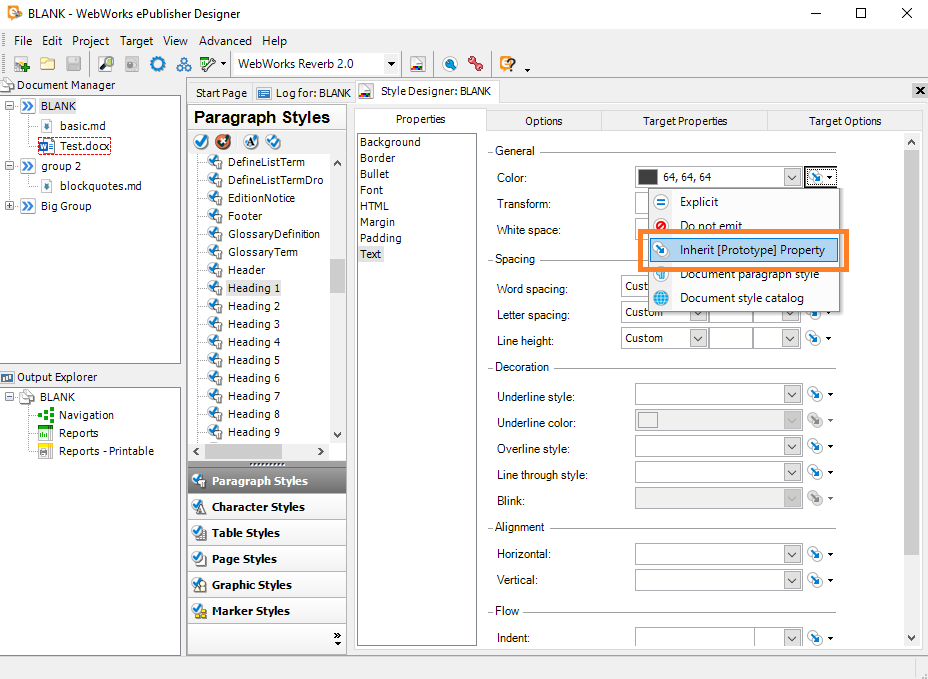This screenshot has height=679, width=928.
Task: Click the Indent input field
Action: [x=695, y=638]
